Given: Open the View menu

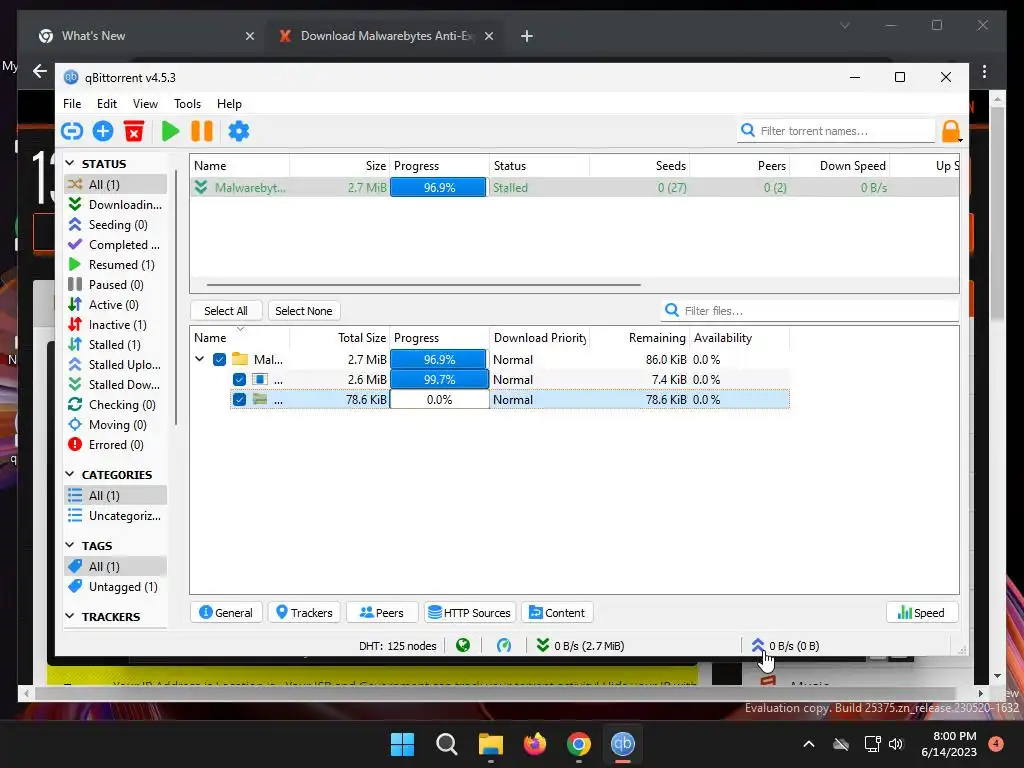Looking at the screenshot, I should 145,104.
